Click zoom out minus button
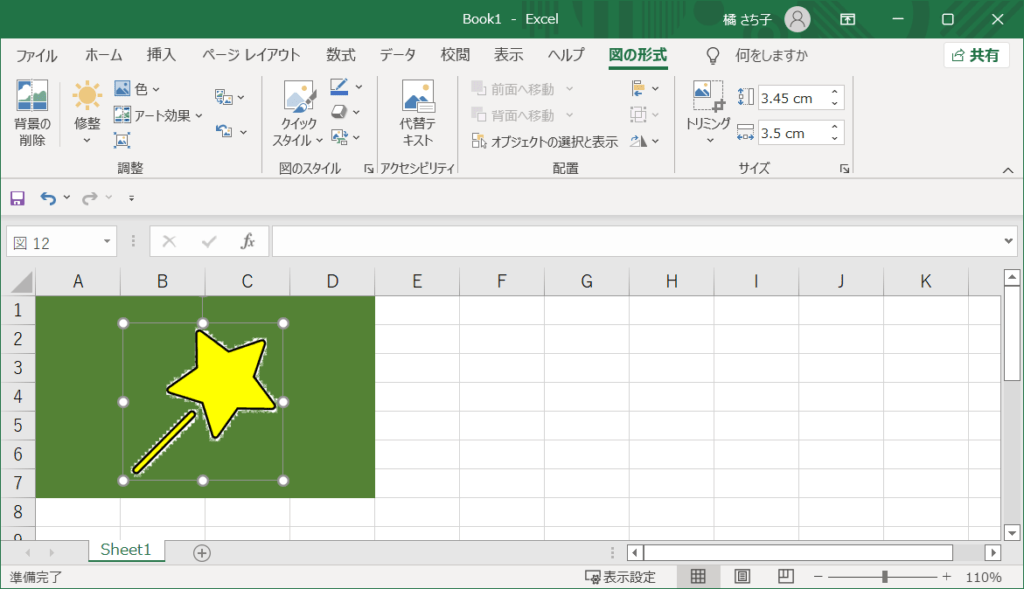The width and height of the screenshot is (1024, 589). [818, 577]
